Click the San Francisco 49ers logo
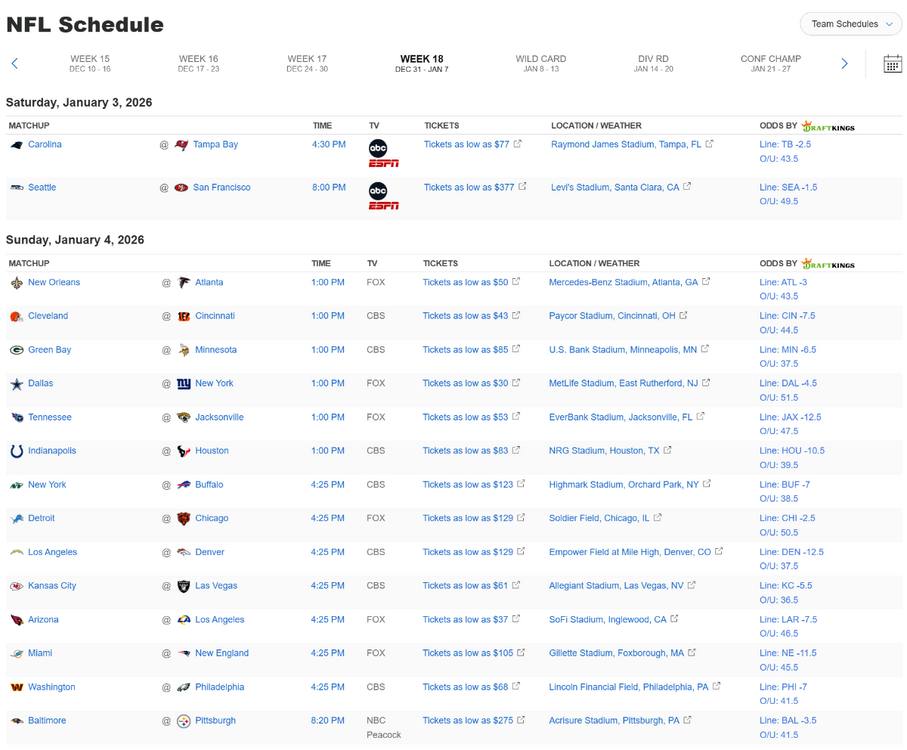The height and width of the screenshot is (750, 907). pyautogui.click(x=182, y=187)
